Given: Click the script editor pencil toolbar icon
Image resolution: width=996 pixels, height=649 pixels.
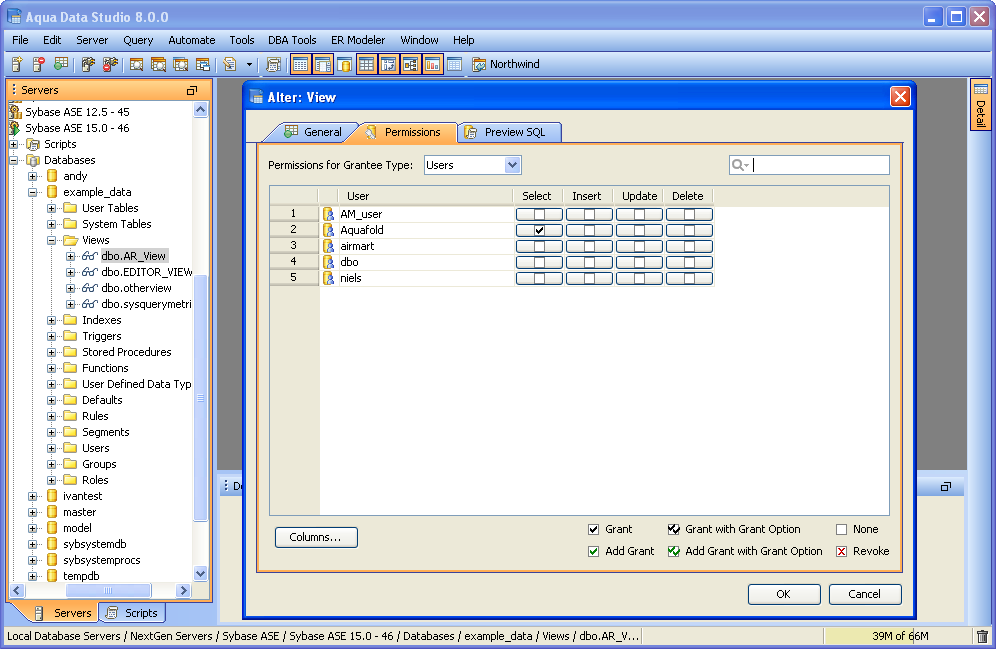Looking at the screenshot, I should (x=230, y=64).
